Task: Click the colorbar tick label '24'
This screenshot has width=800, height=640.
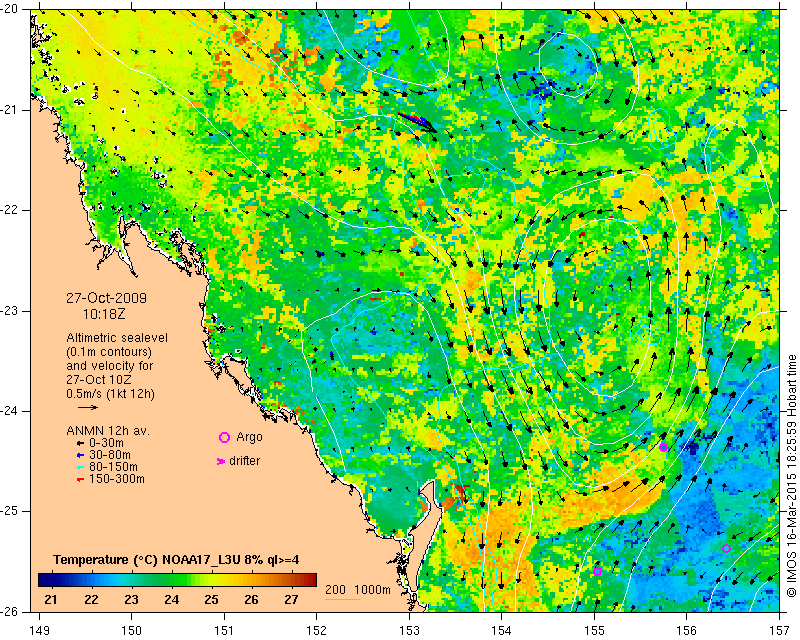Action: 171,599
